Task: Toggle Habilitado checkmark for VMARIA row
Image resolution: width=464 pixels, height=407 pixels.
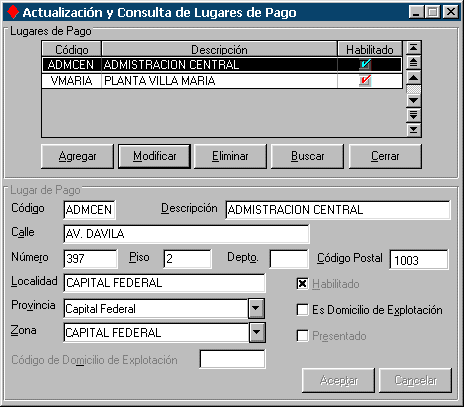Action: pyautogui.click(x=365, y=81)
